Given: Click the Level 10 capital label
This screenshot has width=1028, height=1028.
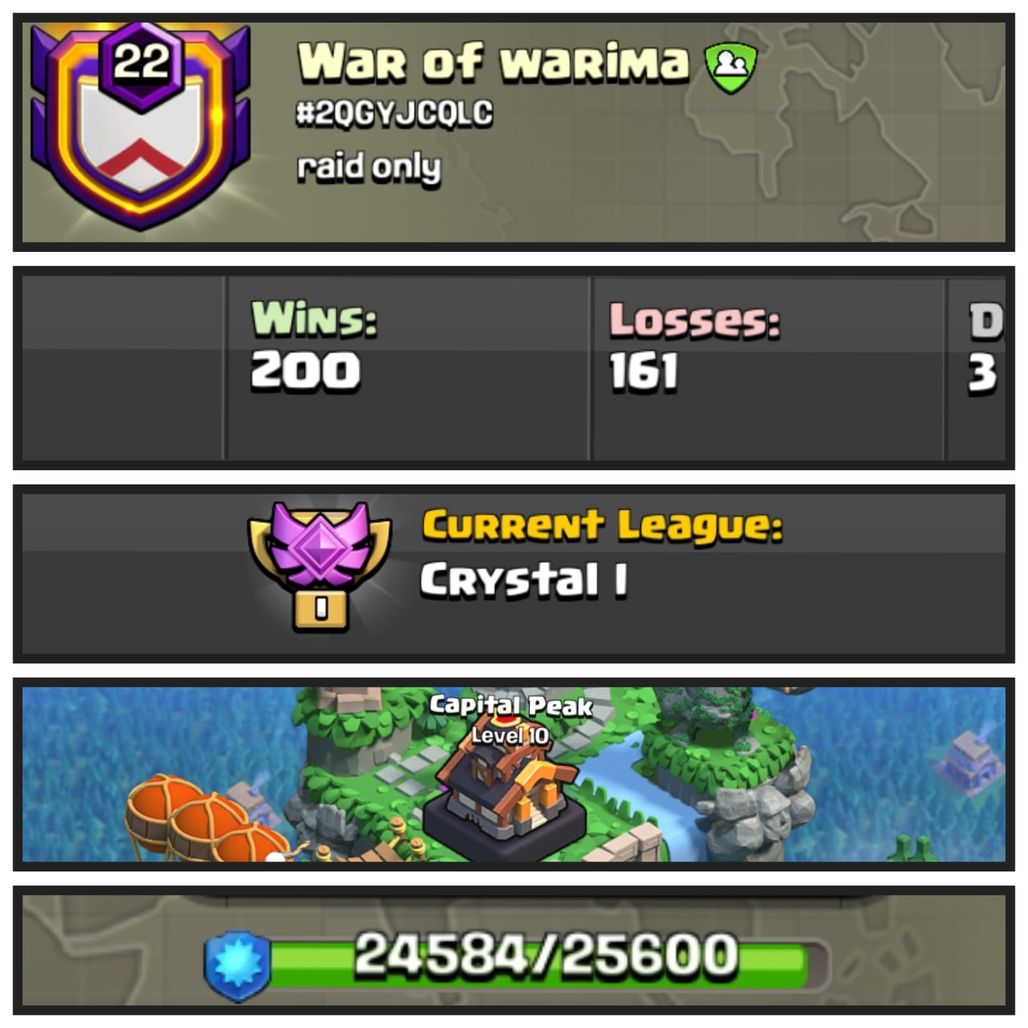Looking at the screenshot, I should point(510,736).
